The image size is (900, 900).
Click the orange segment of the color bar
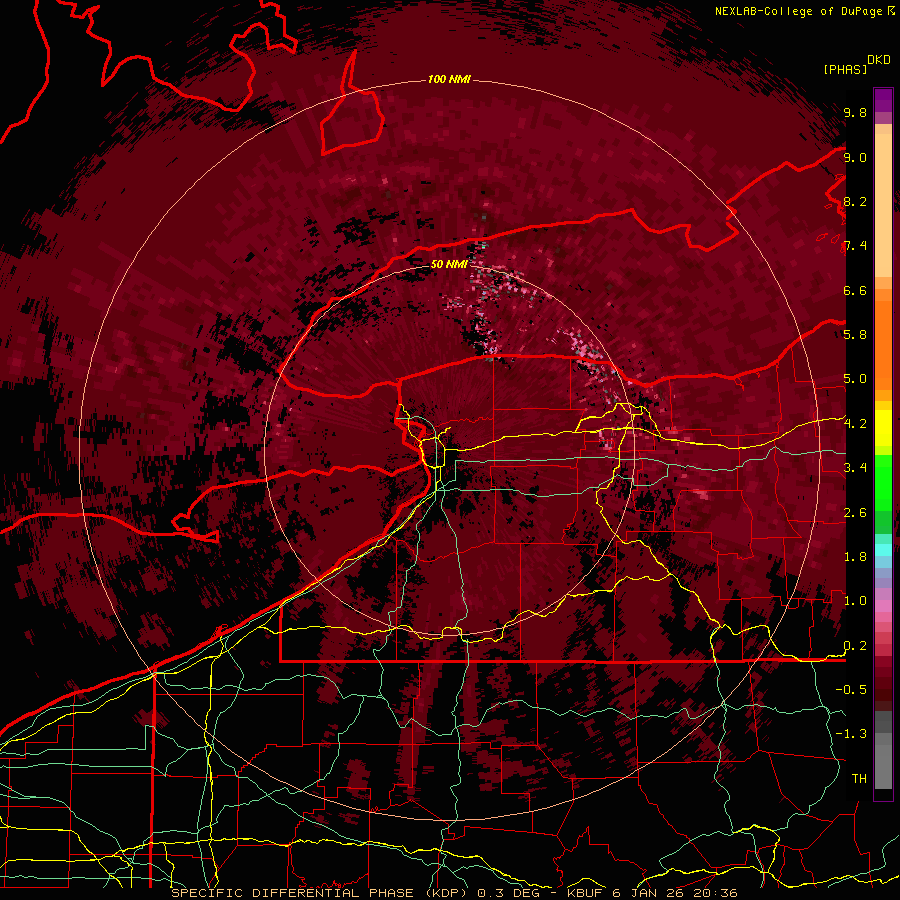click(x=883, y=344)
